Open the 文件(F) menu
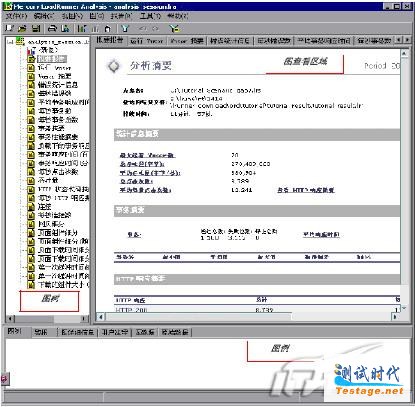The height and width of the screenshot is (407, 415). coord(16,16)
